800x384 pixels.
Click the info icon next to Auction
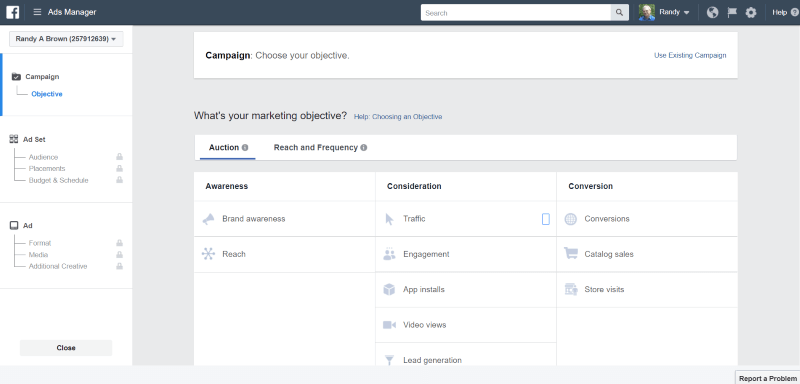point(245,148)
